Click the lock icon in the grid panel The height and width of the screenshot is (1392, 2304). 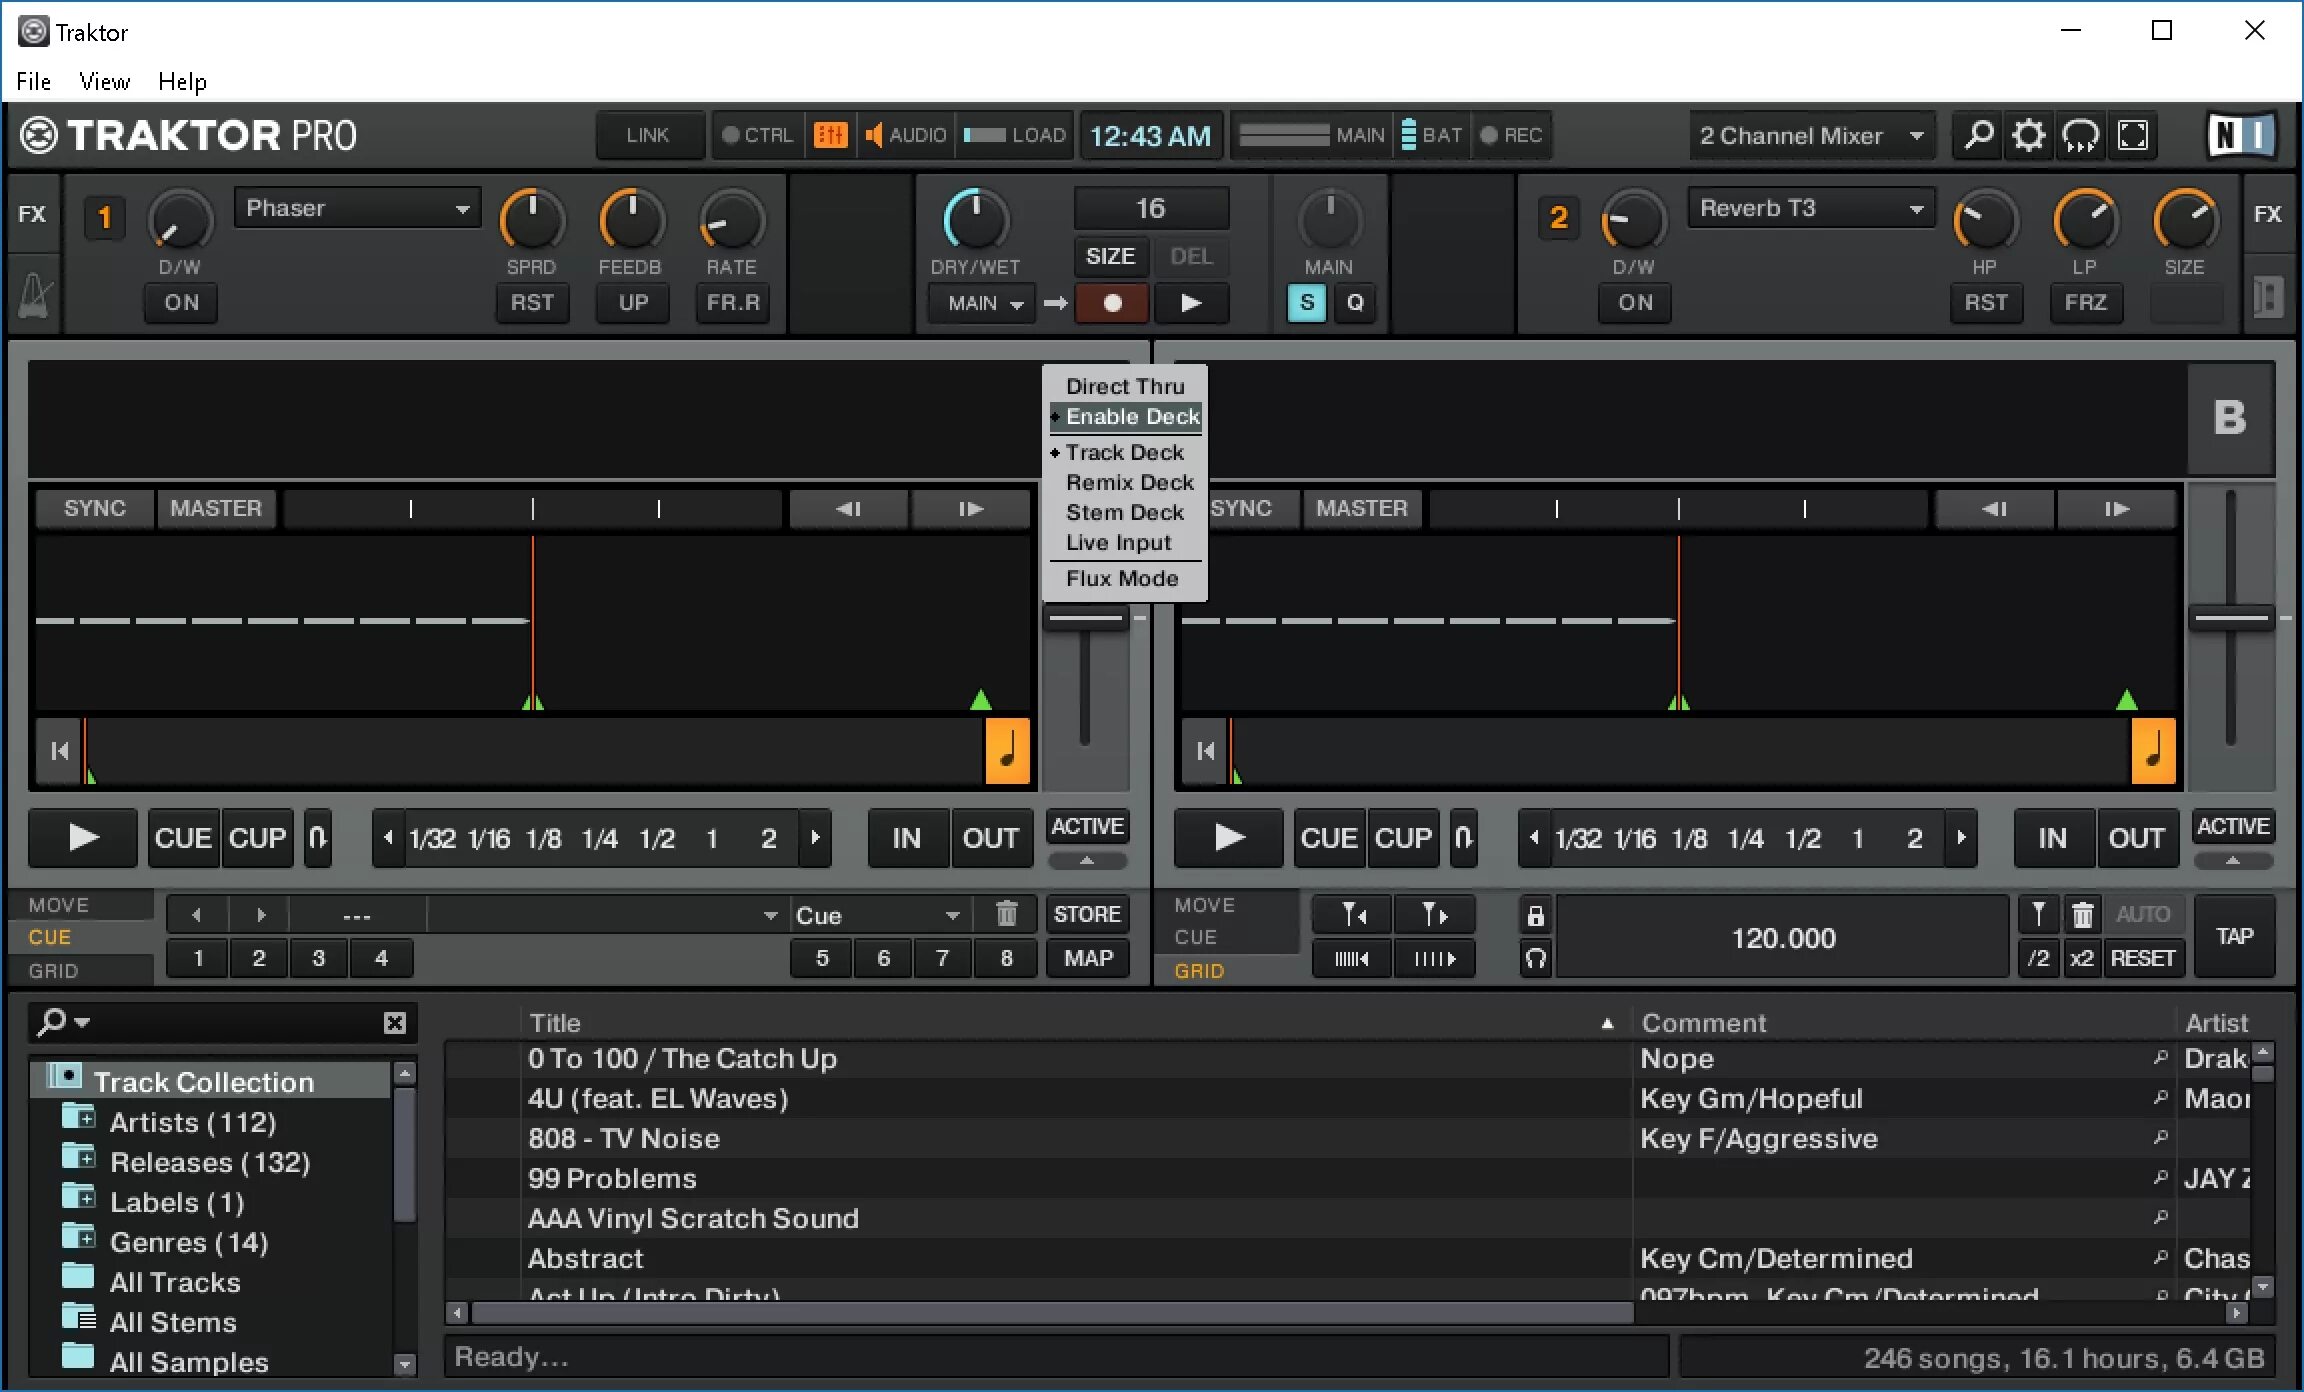[x=1536, y=915]
